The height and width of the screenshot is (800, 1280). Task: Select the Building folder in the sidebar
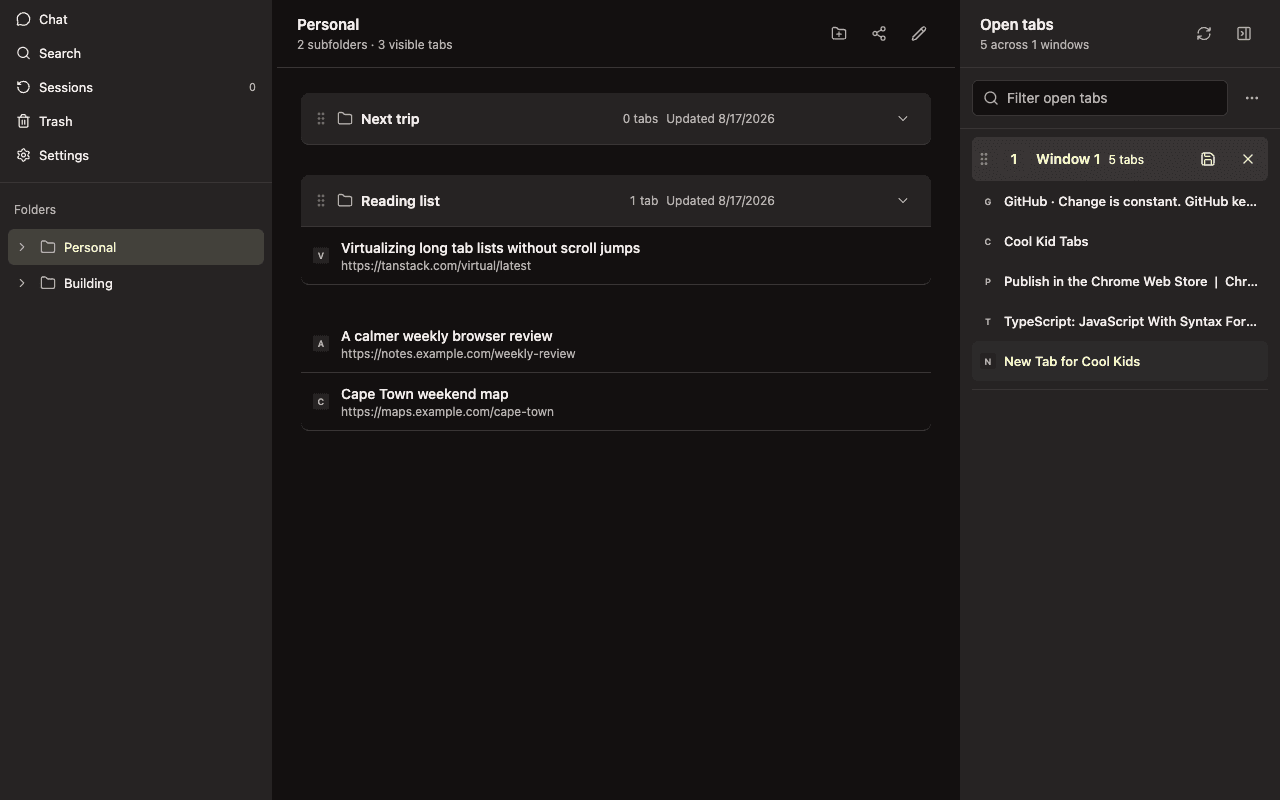pyautogui.click(x=136, y=283)
